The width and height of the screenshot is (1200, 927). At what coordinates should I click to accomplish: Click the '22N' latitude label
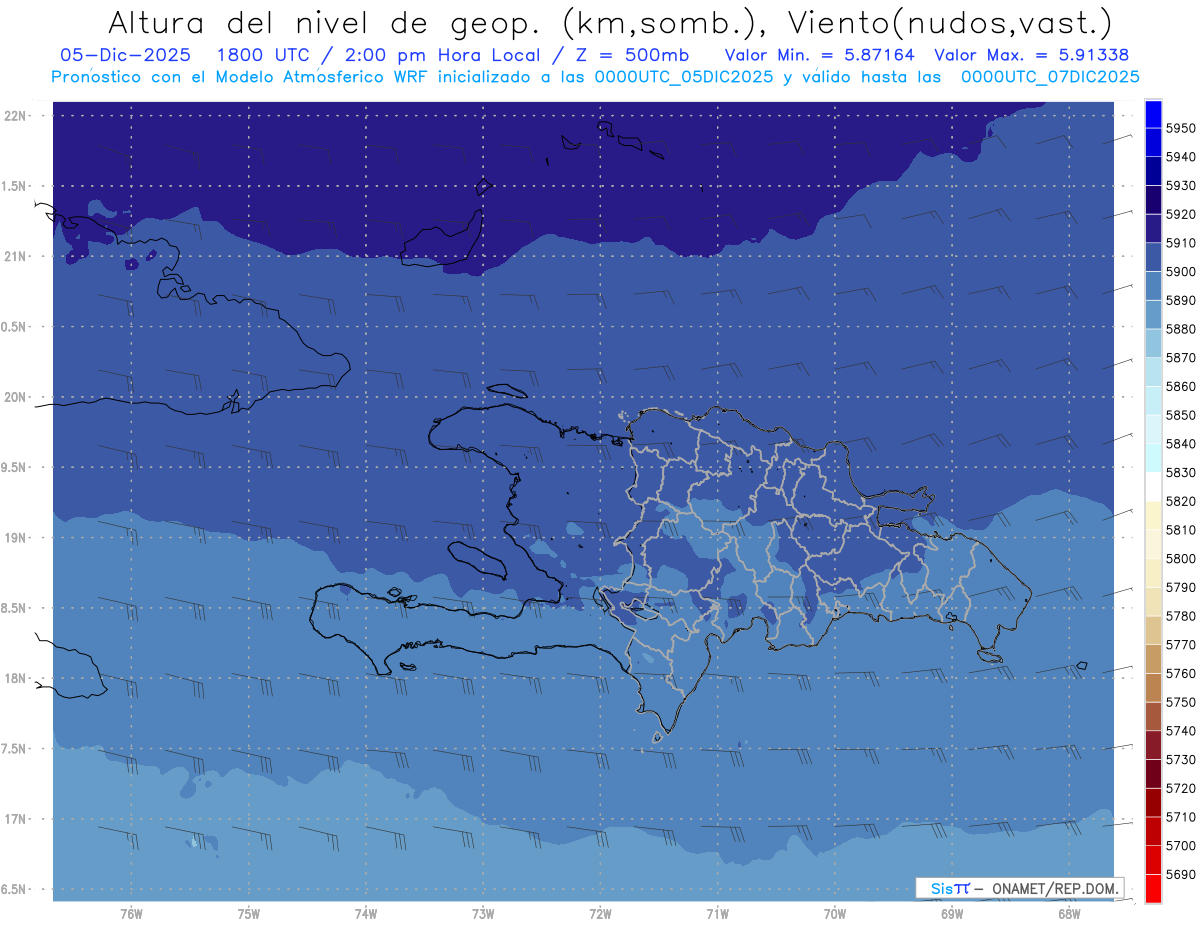[17, 116]
